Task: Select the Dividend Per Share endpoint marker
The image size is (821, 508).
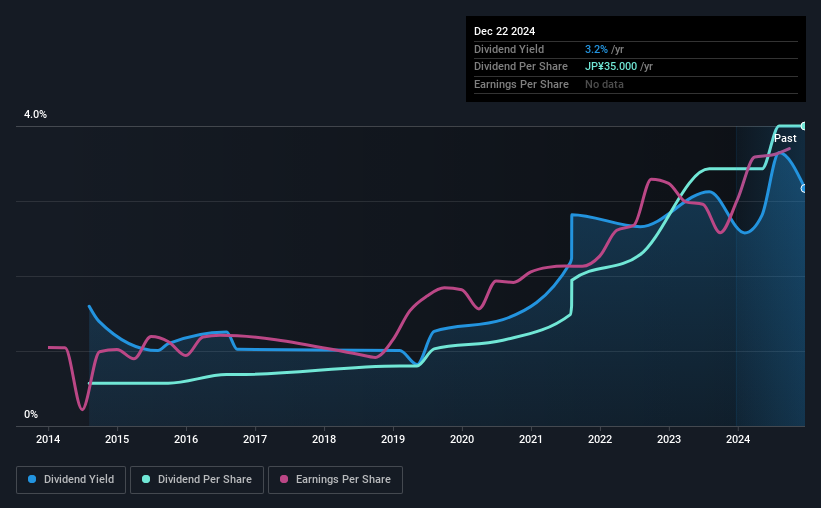Action: [804, 126]
